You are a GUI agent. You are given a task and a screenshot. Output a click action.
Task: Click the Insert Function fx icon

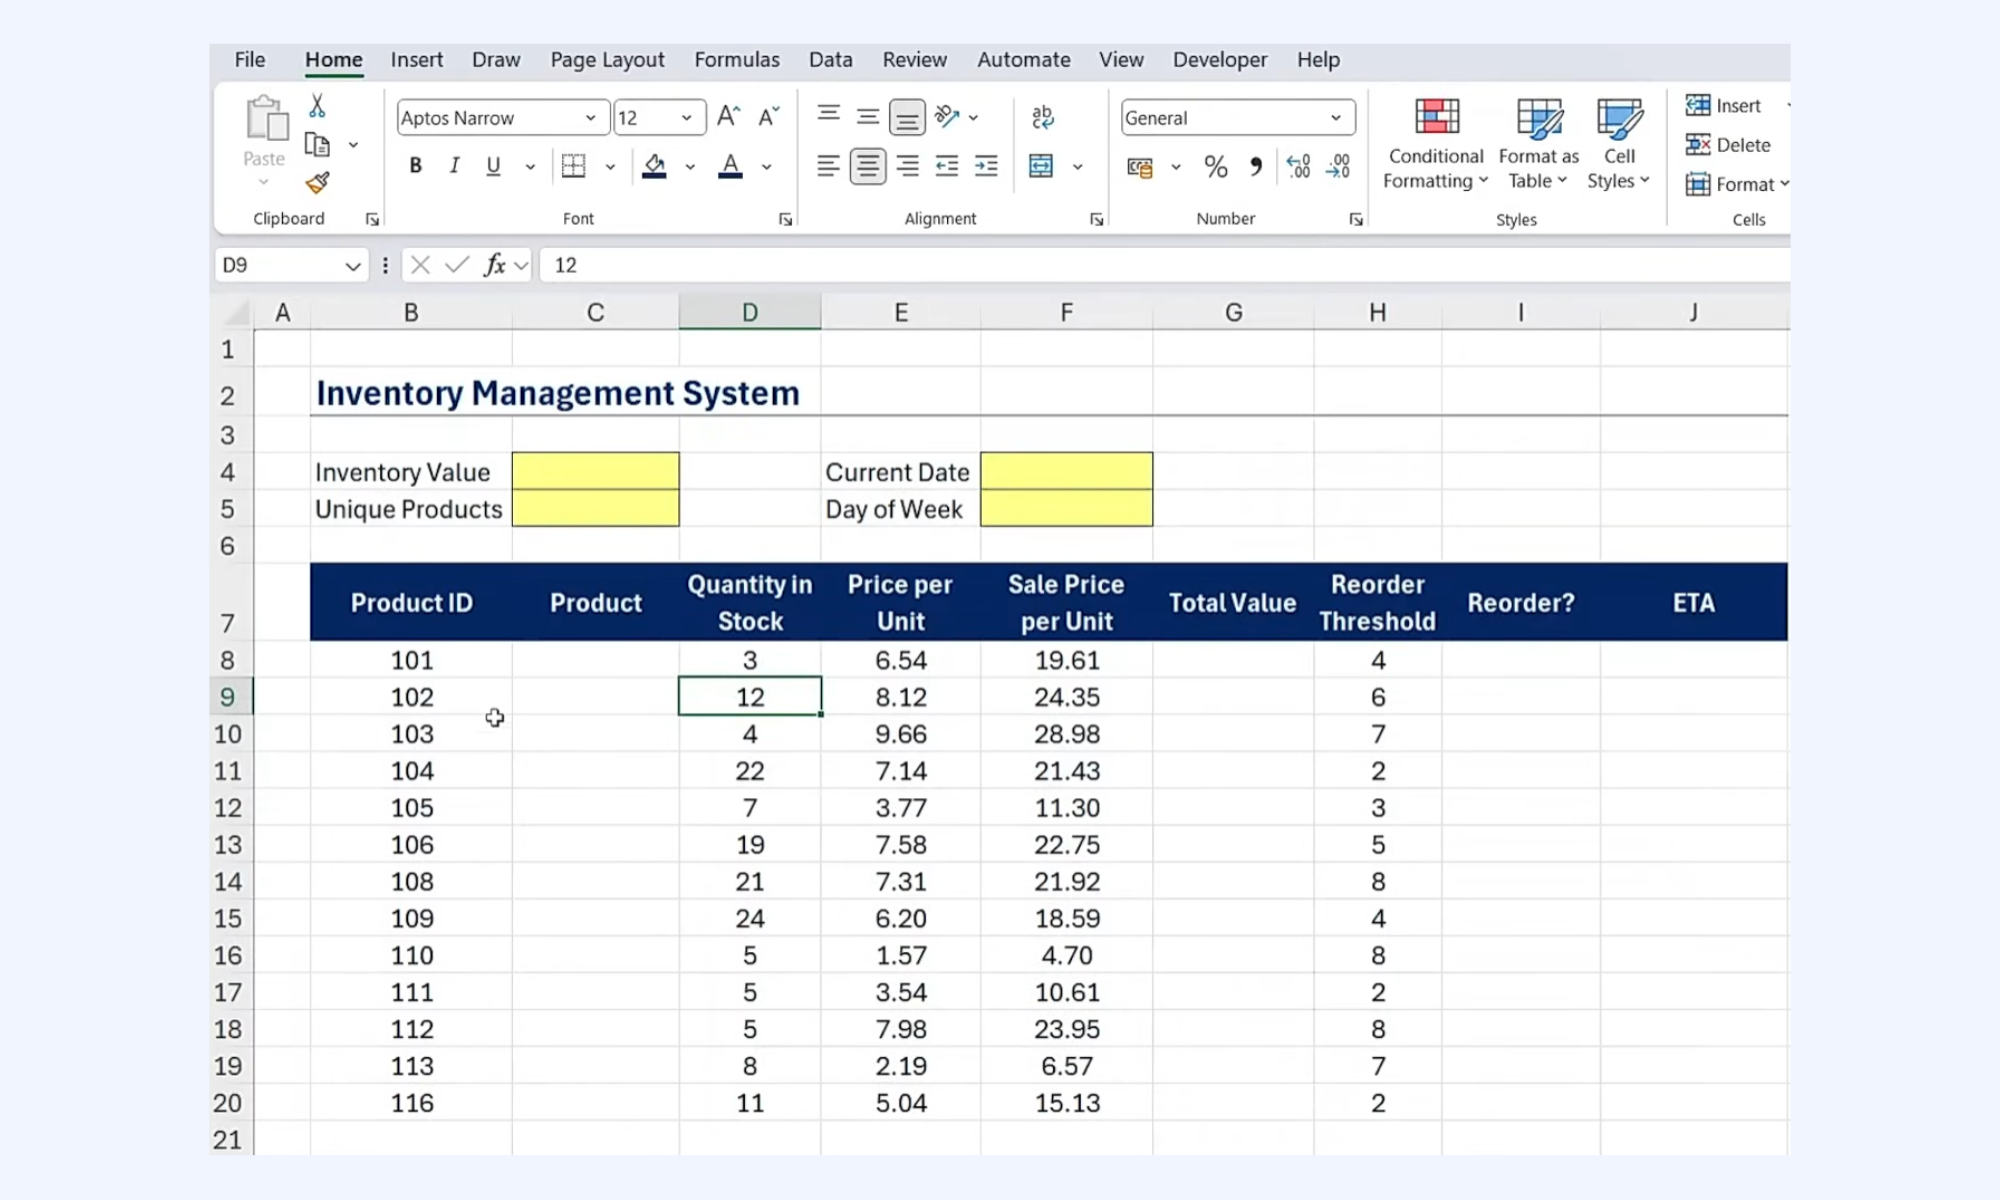click(x=495, y=265)
